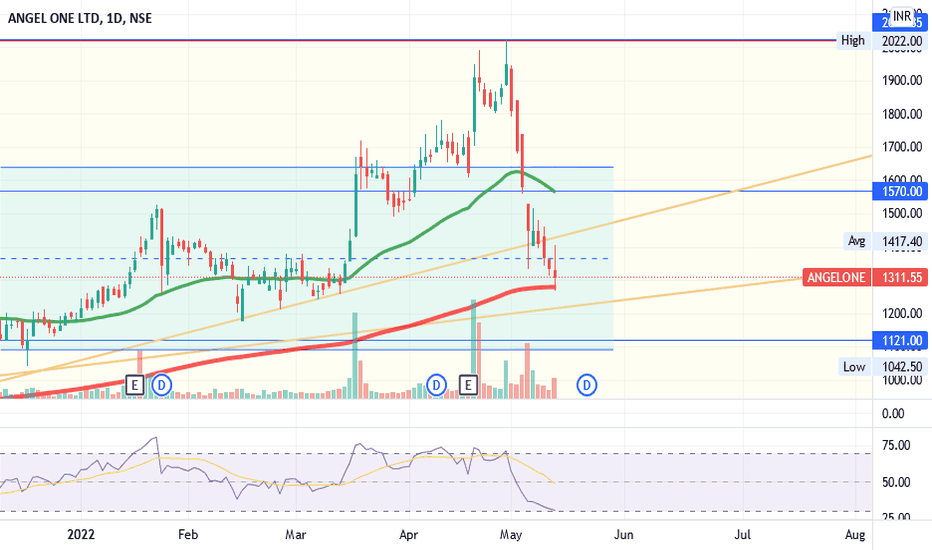Click the ANGEL ONE LTD, 1D, NSE title

click(80, 18)
